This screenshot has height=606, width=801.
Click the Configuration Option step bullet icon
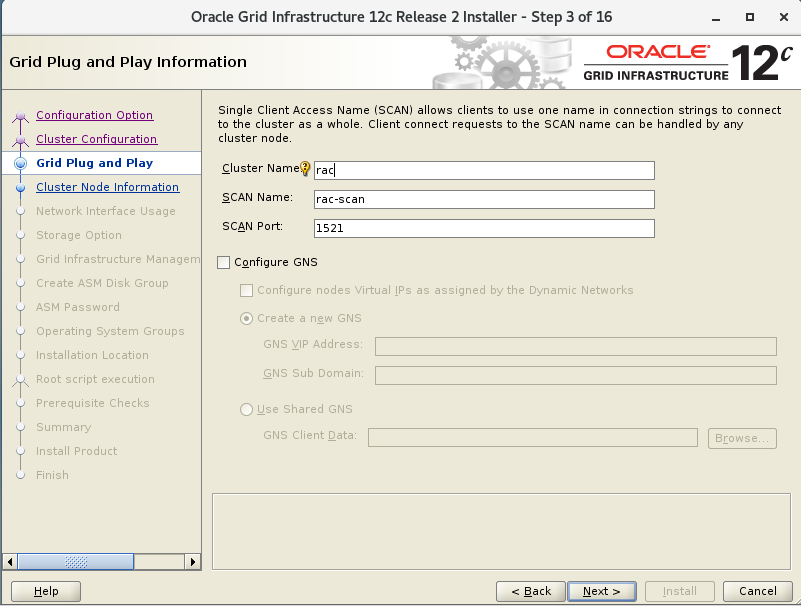[20, 116]
